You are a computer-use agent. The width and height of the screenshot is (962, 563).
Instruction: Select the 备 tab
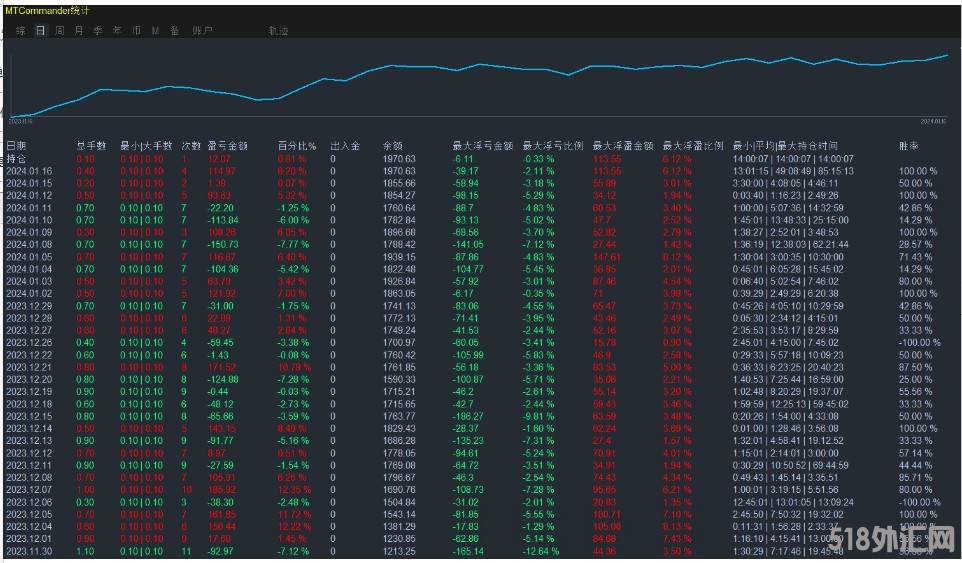pyautogui.click(x=175, y=30)
